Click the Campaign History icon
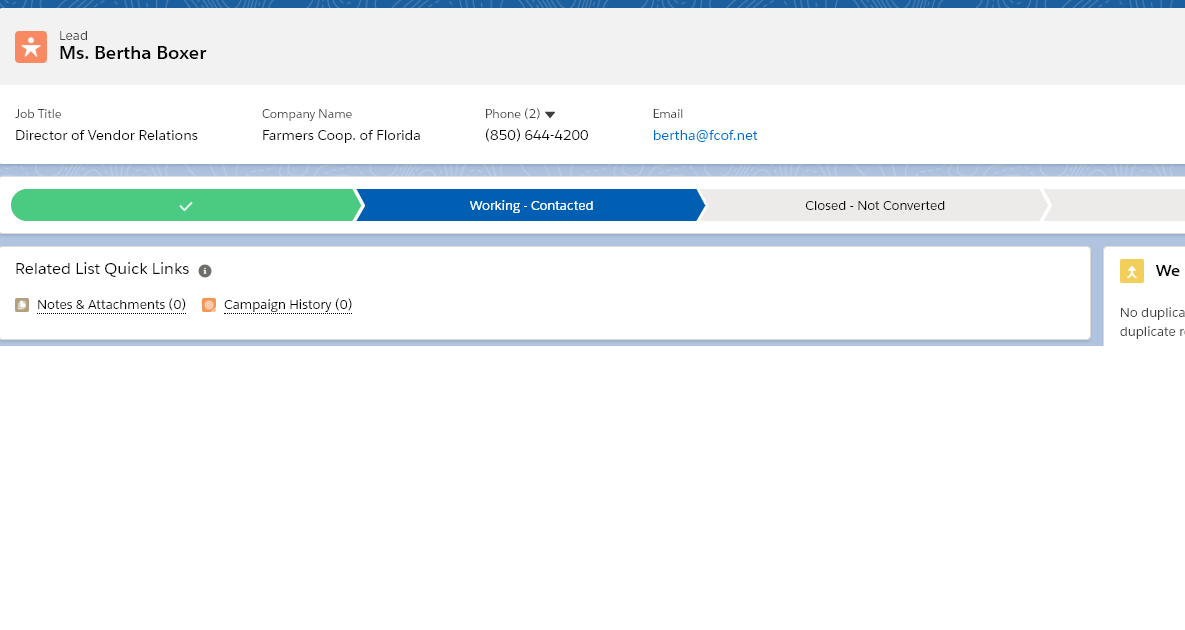The width and height of the screenshot is (1185, 630). [209, 305]
